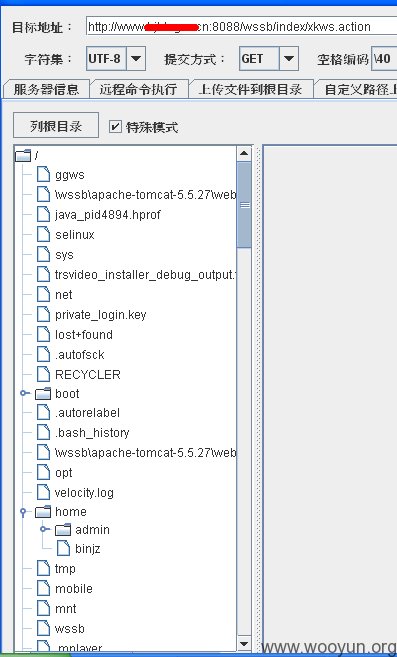
Task: Select the boot folder label
Action: pyautogui.click(x=67, y=394)
